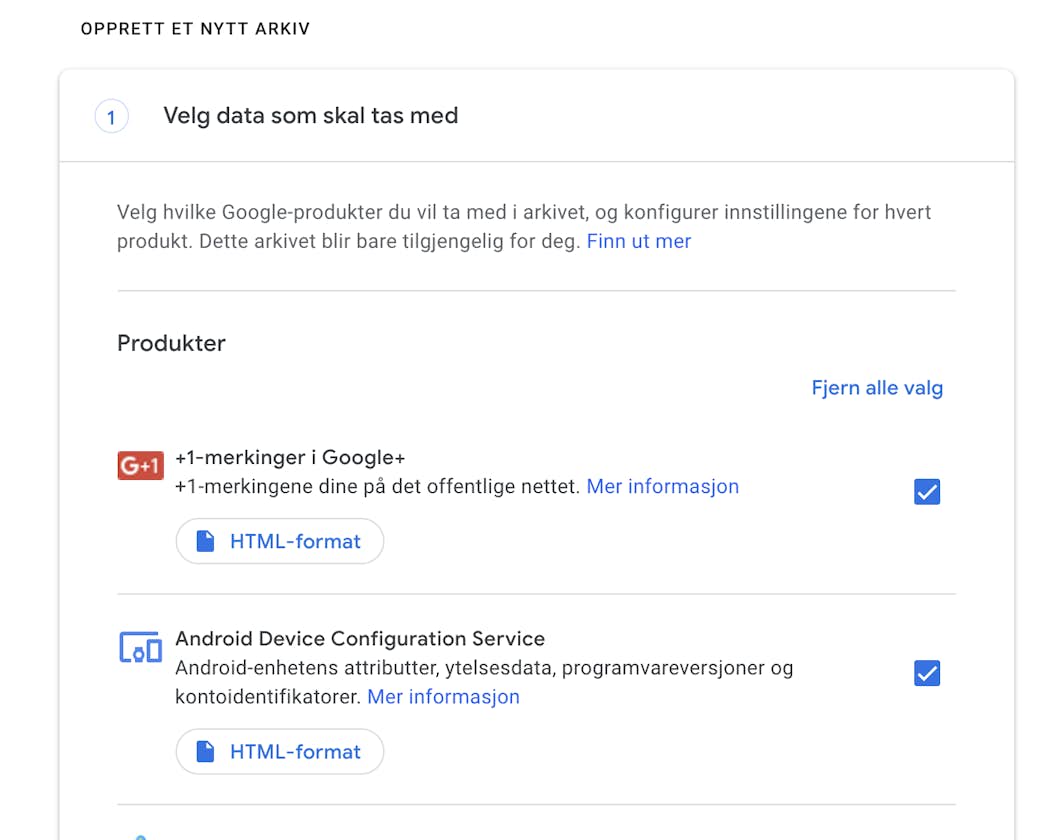Image resolution: width=1052 pixels, height=840 pixels.
Task: Click the step 1 number circle
Action: [x=111, y=116]
